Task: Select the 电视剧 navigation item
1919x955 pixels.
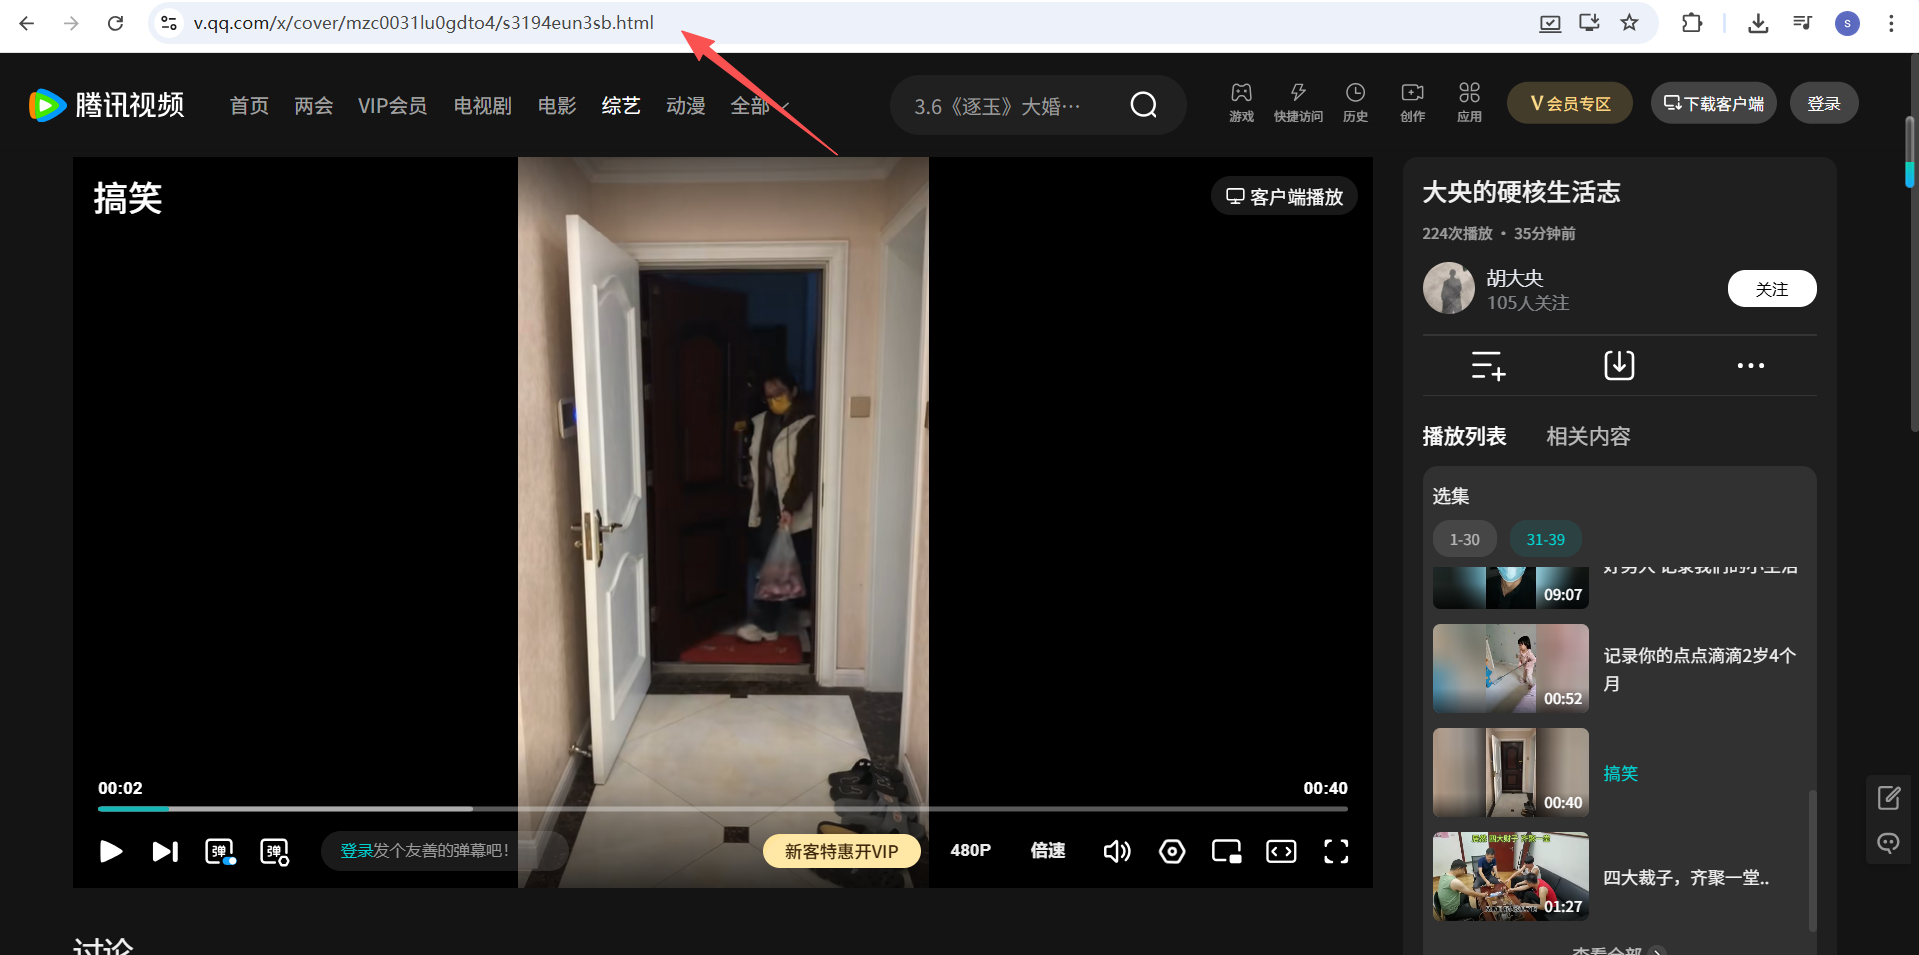Action: [482, 106]
